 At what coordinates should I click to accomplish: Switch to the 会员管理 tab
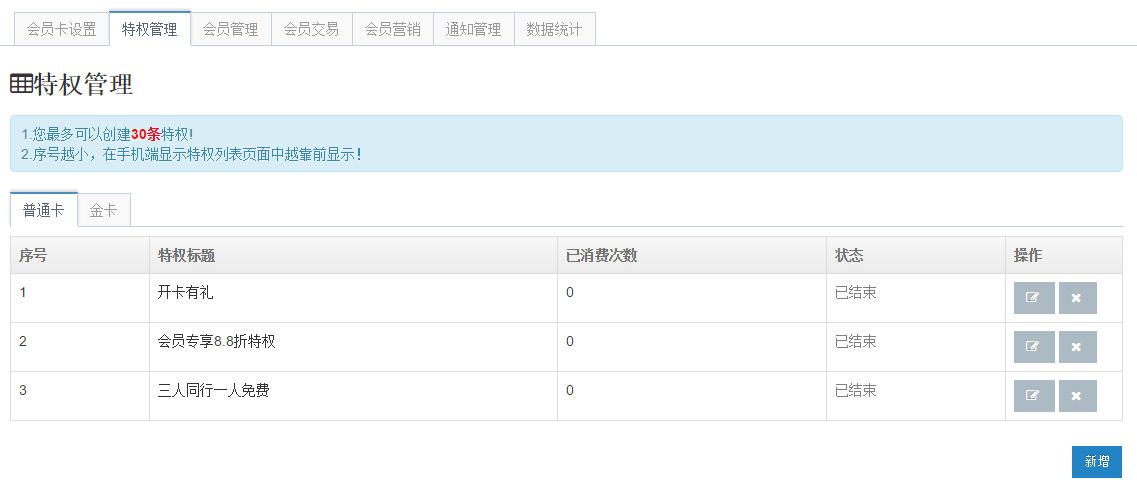tap(231, 29)
